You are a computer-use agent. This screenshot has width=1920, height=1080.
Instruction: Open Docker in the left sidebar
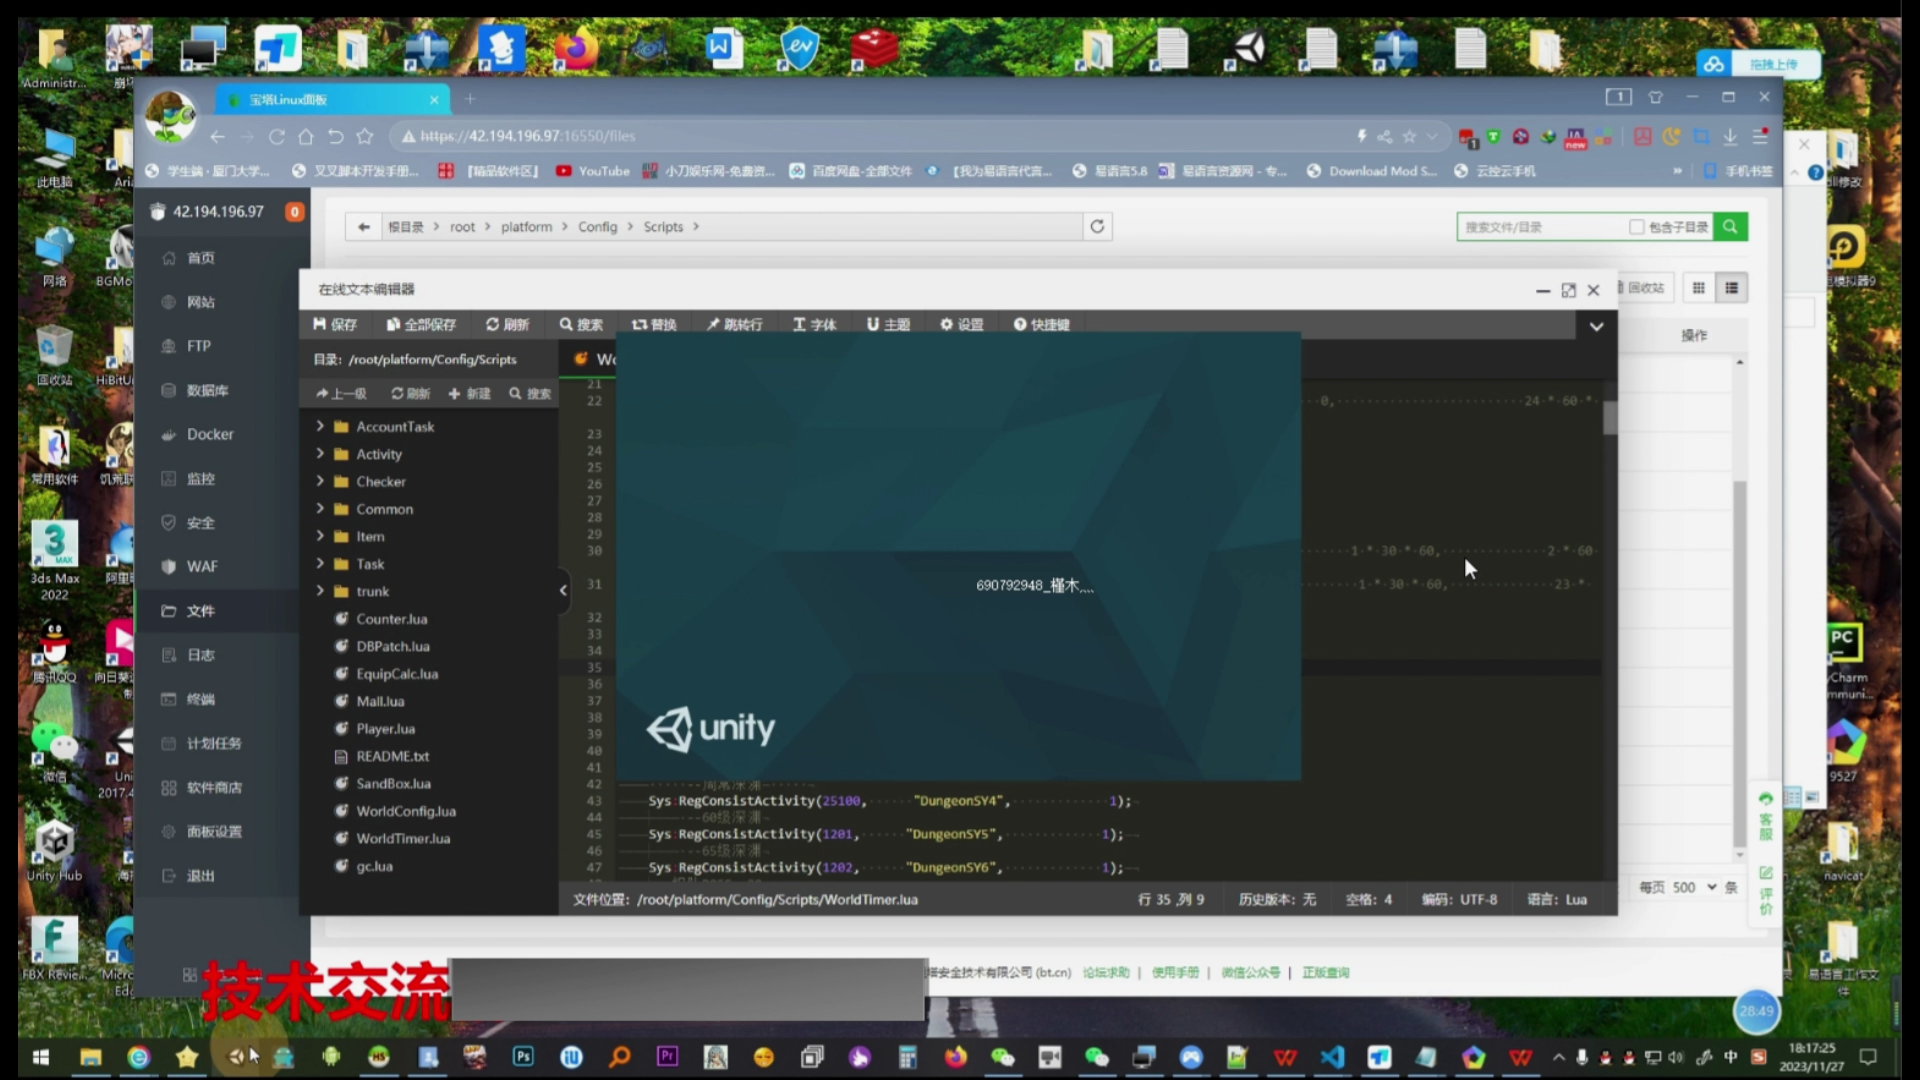pos(209,434)
